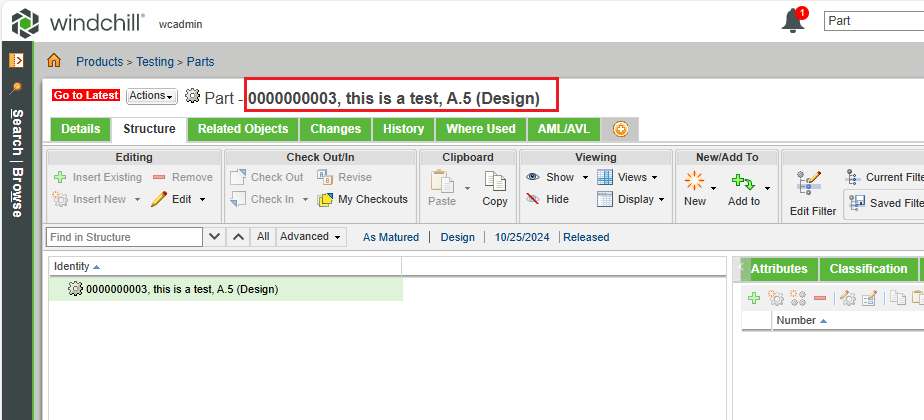Add a new tab with orange plus
The height and width of the screenshot is (420, 924).
coord(621,129)
